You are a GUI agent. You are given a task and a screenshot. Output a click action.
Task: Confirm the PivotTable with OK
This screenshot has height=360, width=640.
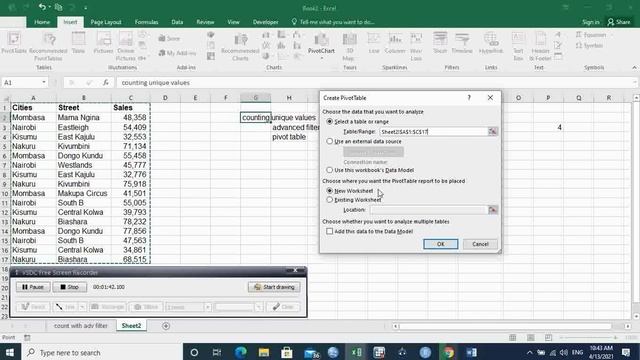(x=440, y=244)
